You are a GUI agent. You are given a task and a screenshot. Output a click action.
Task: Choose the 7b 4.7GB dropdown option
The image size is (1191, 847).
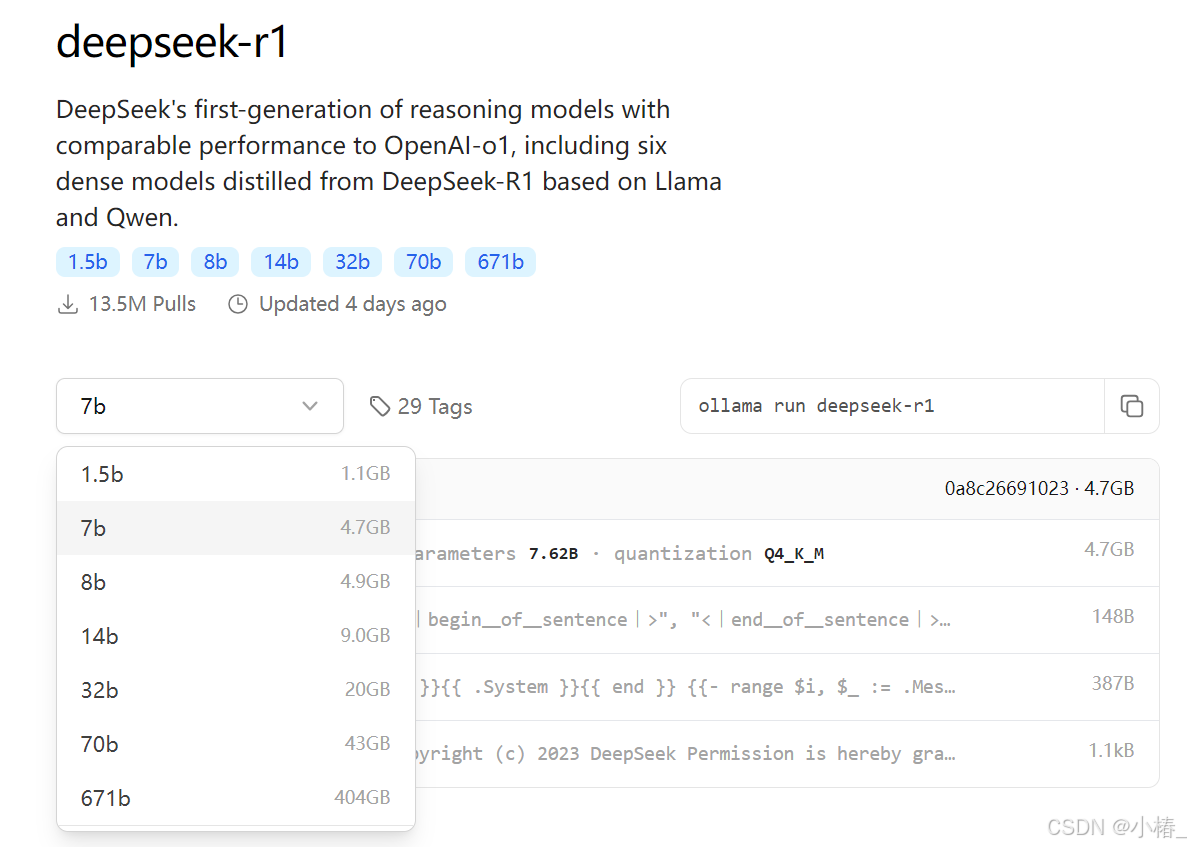point(235,528)
